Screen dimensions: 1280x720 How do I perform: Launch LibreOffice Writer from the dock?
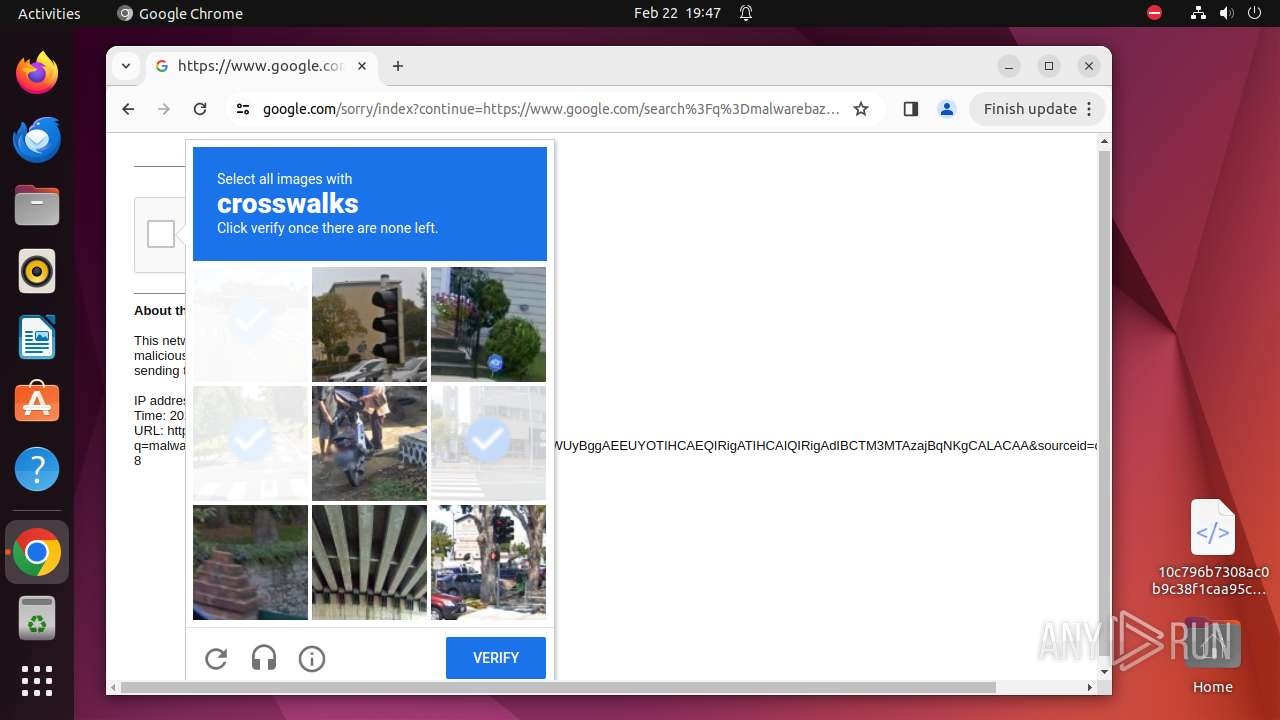pos(37,337)
